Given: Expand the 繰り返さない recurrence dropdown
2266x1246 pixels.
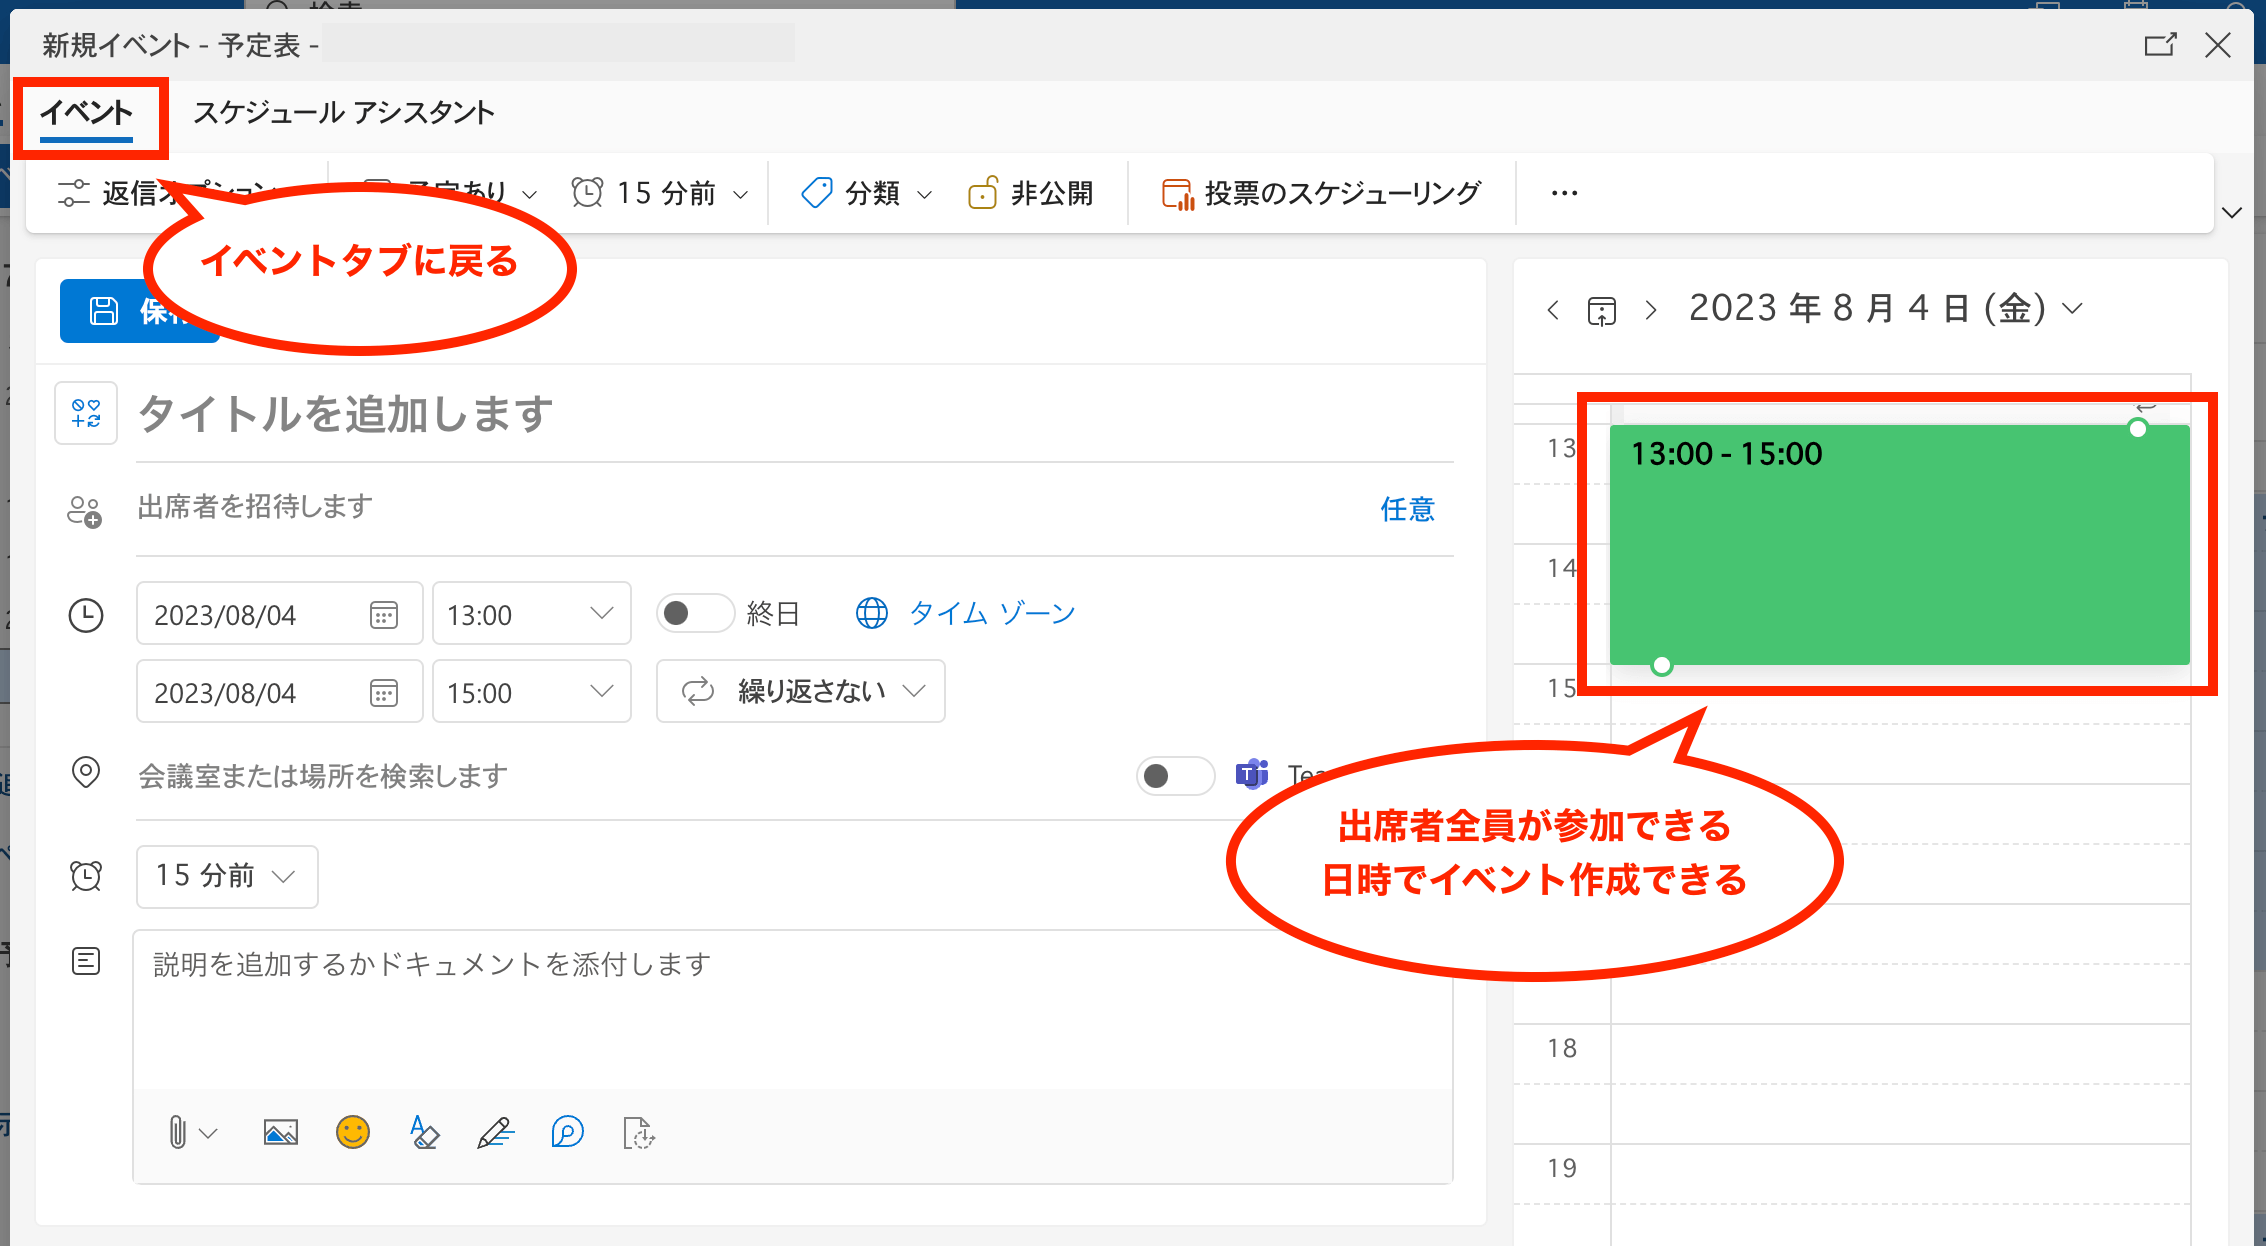Looking at the screenshot, I should (800, 691).
